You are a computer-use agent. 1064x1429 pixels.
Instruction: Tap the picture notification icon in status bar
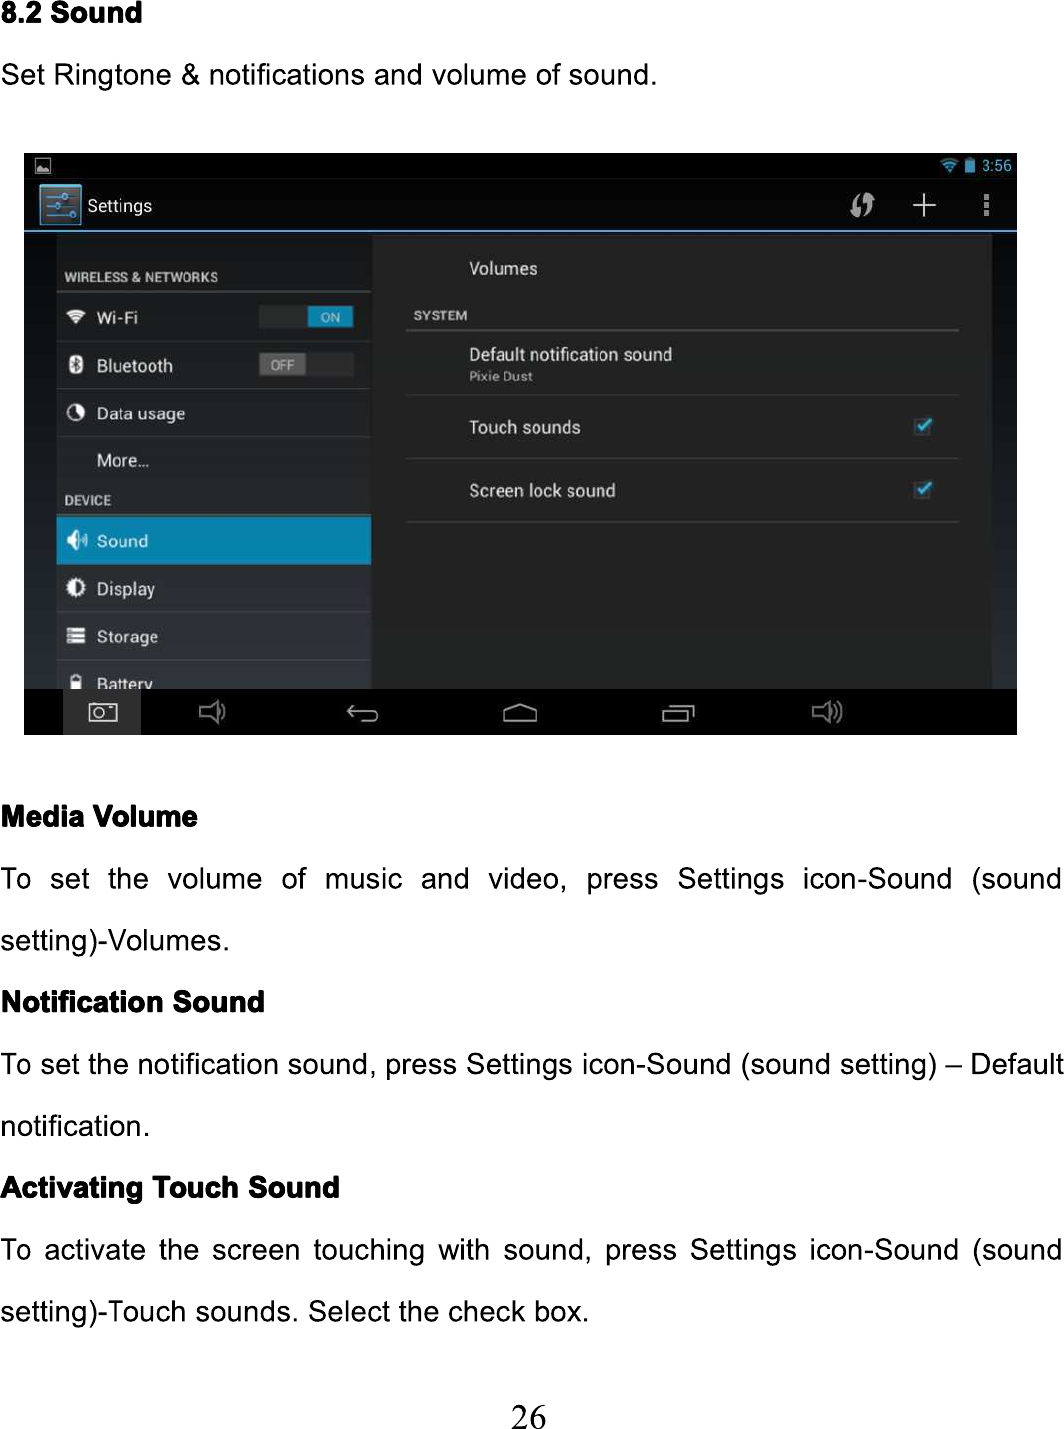(43, 166)
